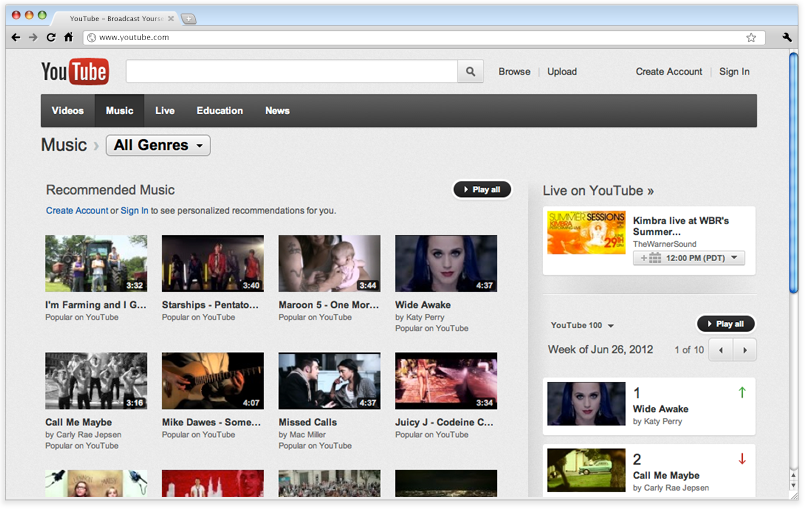Open Maroon 5 - One Mor... thumbnail
805x509 pixels.
pos(330,263)
